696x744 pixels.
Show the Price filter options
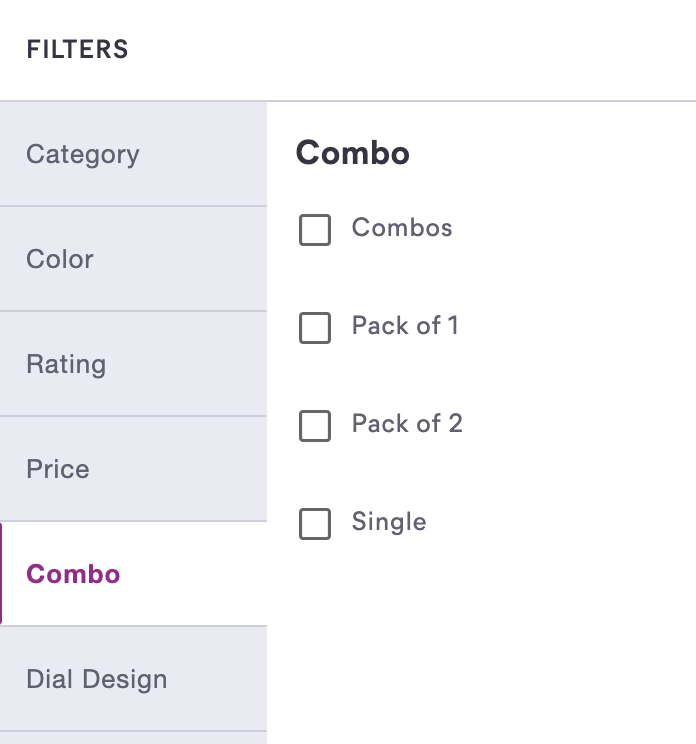58,469
